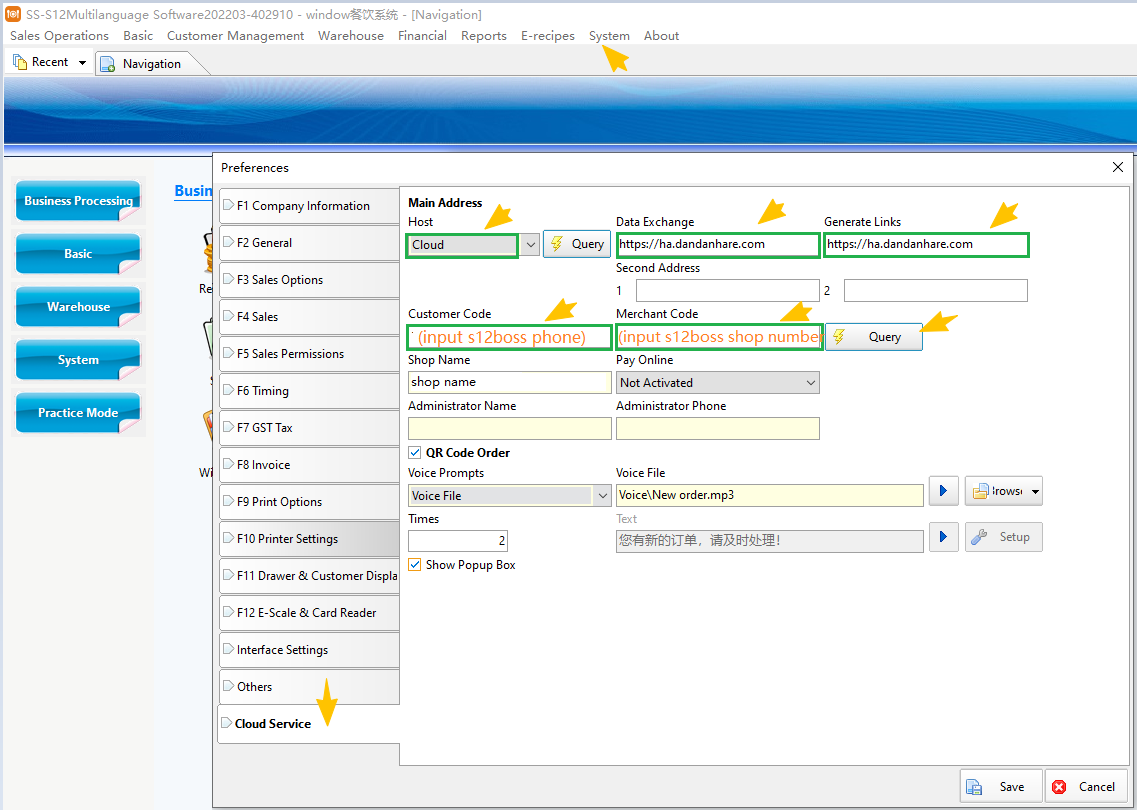Click the Practice Mode sidebar button

click(x=78, y=413)
